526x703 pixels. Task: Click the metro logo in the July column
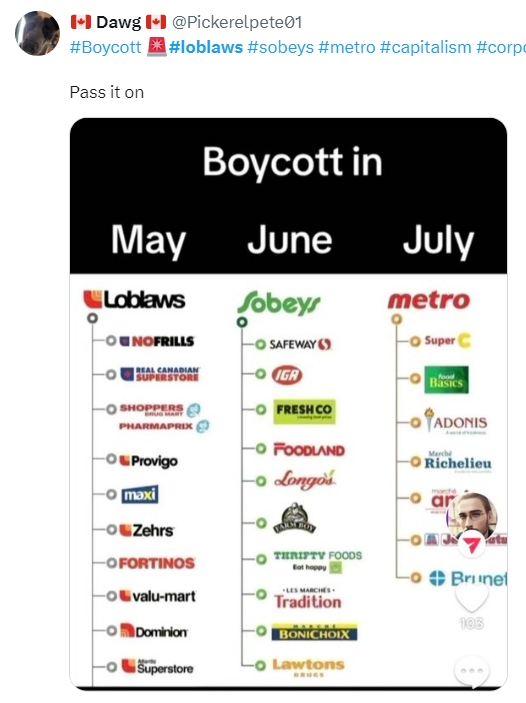point(429,300)
